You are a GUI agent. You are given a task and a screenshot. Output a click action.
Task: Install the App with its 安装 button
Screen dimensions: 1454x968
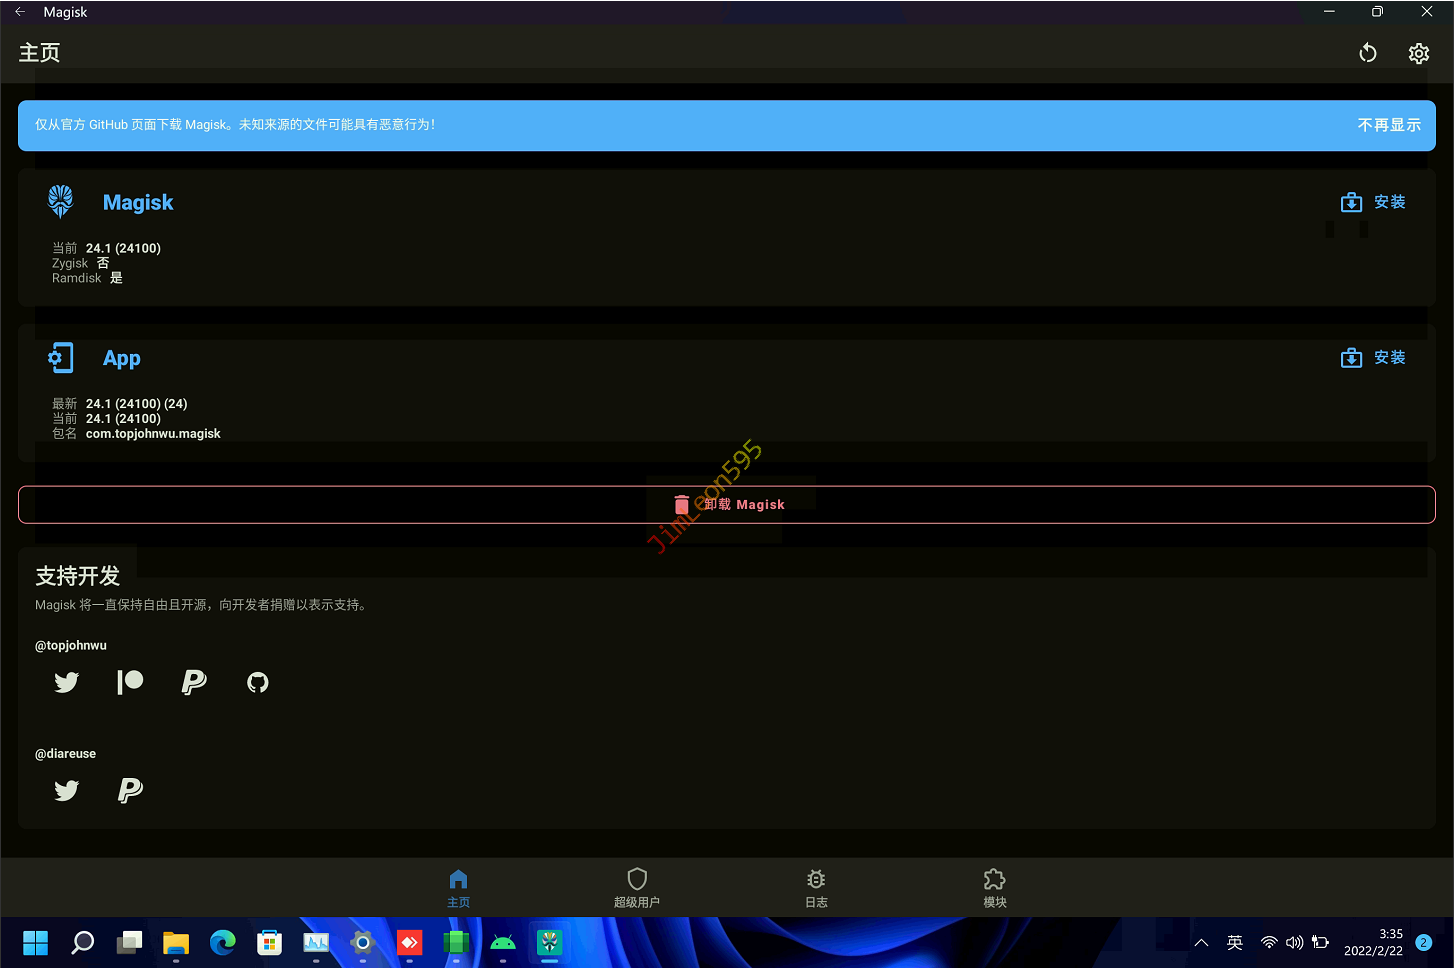tap(1373, 358)
